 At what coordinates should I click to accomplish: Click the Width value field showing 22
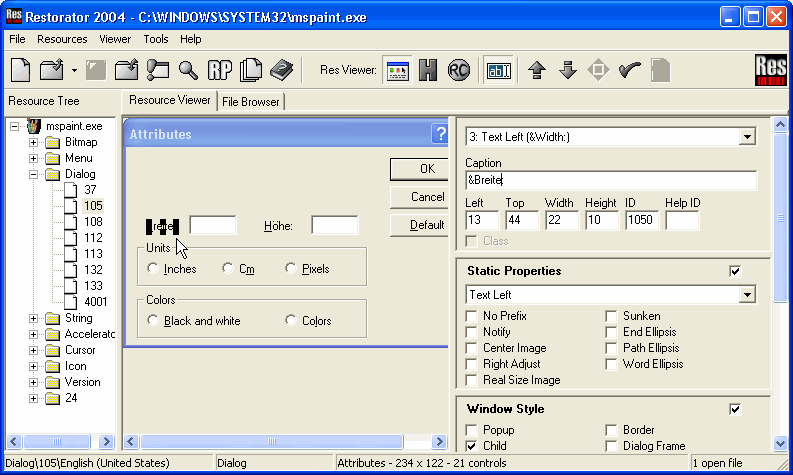pyautogui.click(x=561, y=220)
